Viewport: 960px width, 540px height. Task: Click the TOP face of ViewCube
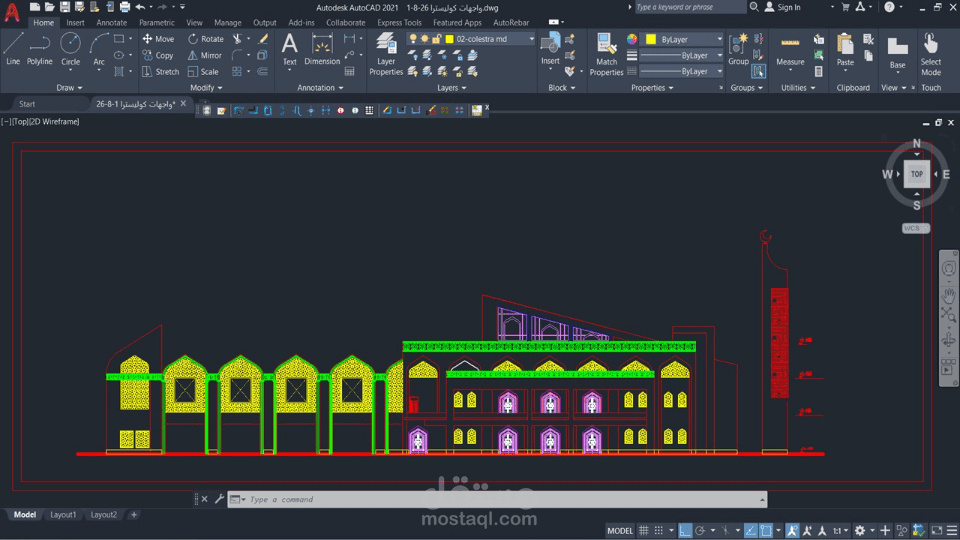point(917,174)
